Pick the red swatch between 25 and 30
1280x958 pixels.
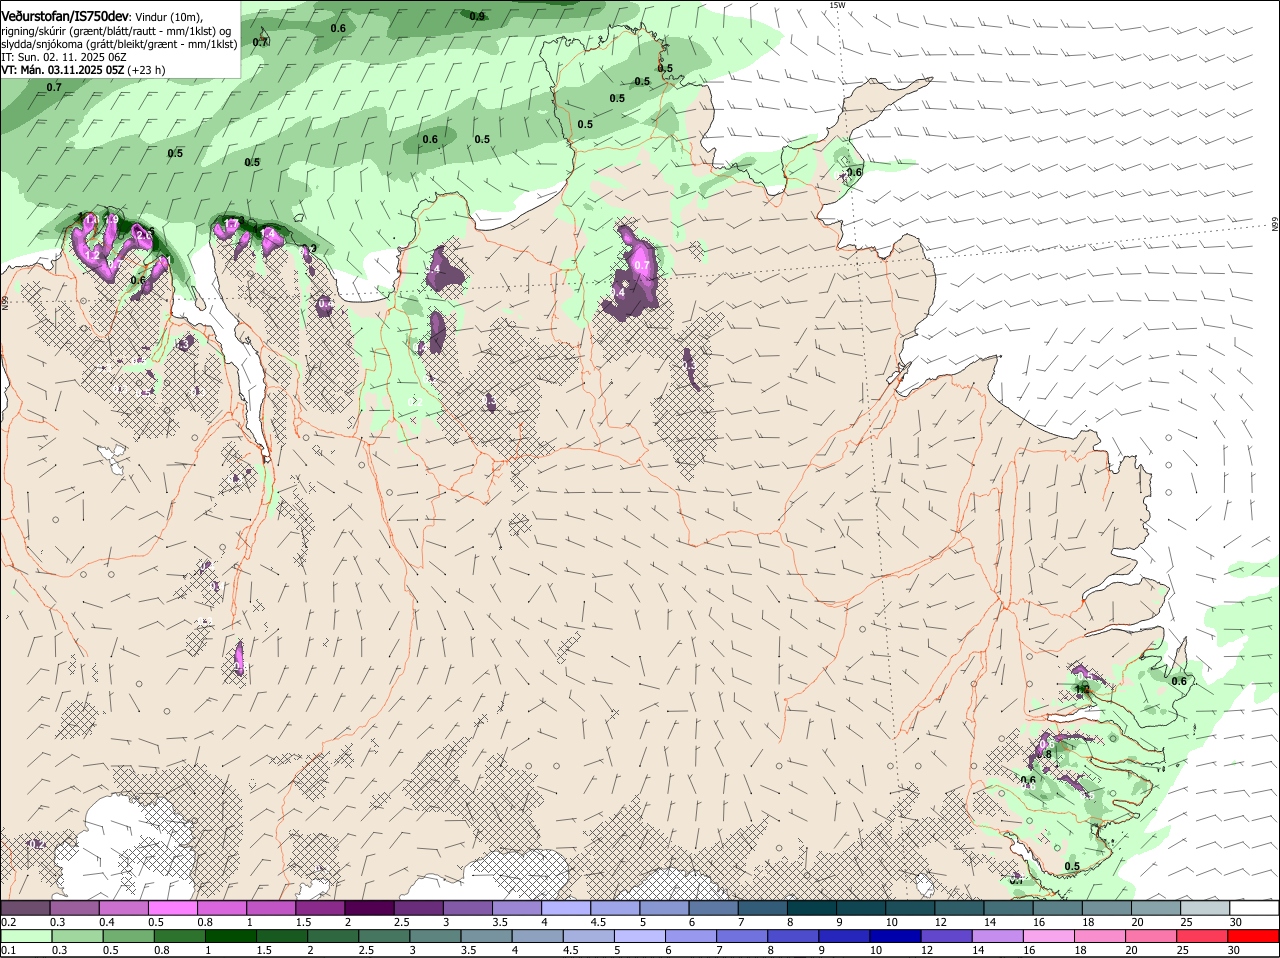(x=1201, y=936)
